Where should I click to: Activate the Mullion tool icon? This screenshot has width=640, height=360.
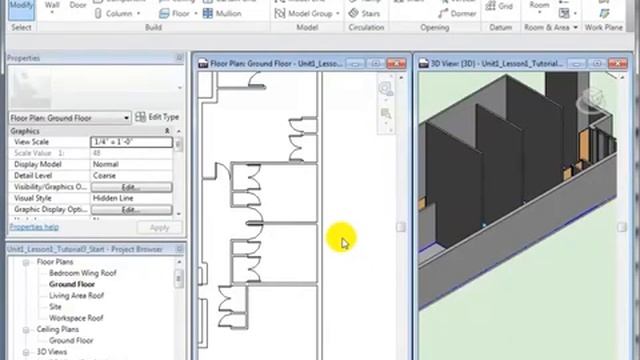pyautogui.click(x=208, y=13)
